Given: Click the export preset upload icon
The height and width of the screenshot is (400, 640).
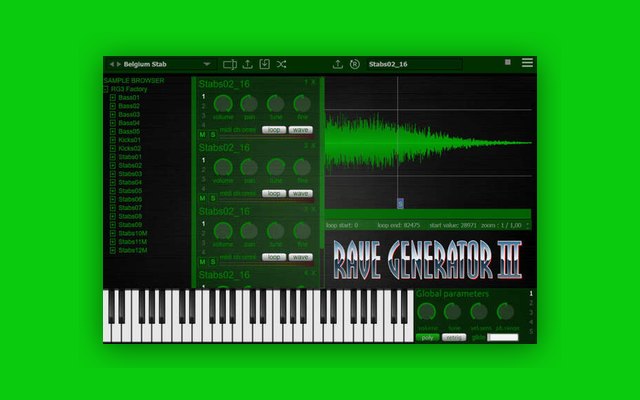Looking at the screenshot, I should tap(247, 64).
